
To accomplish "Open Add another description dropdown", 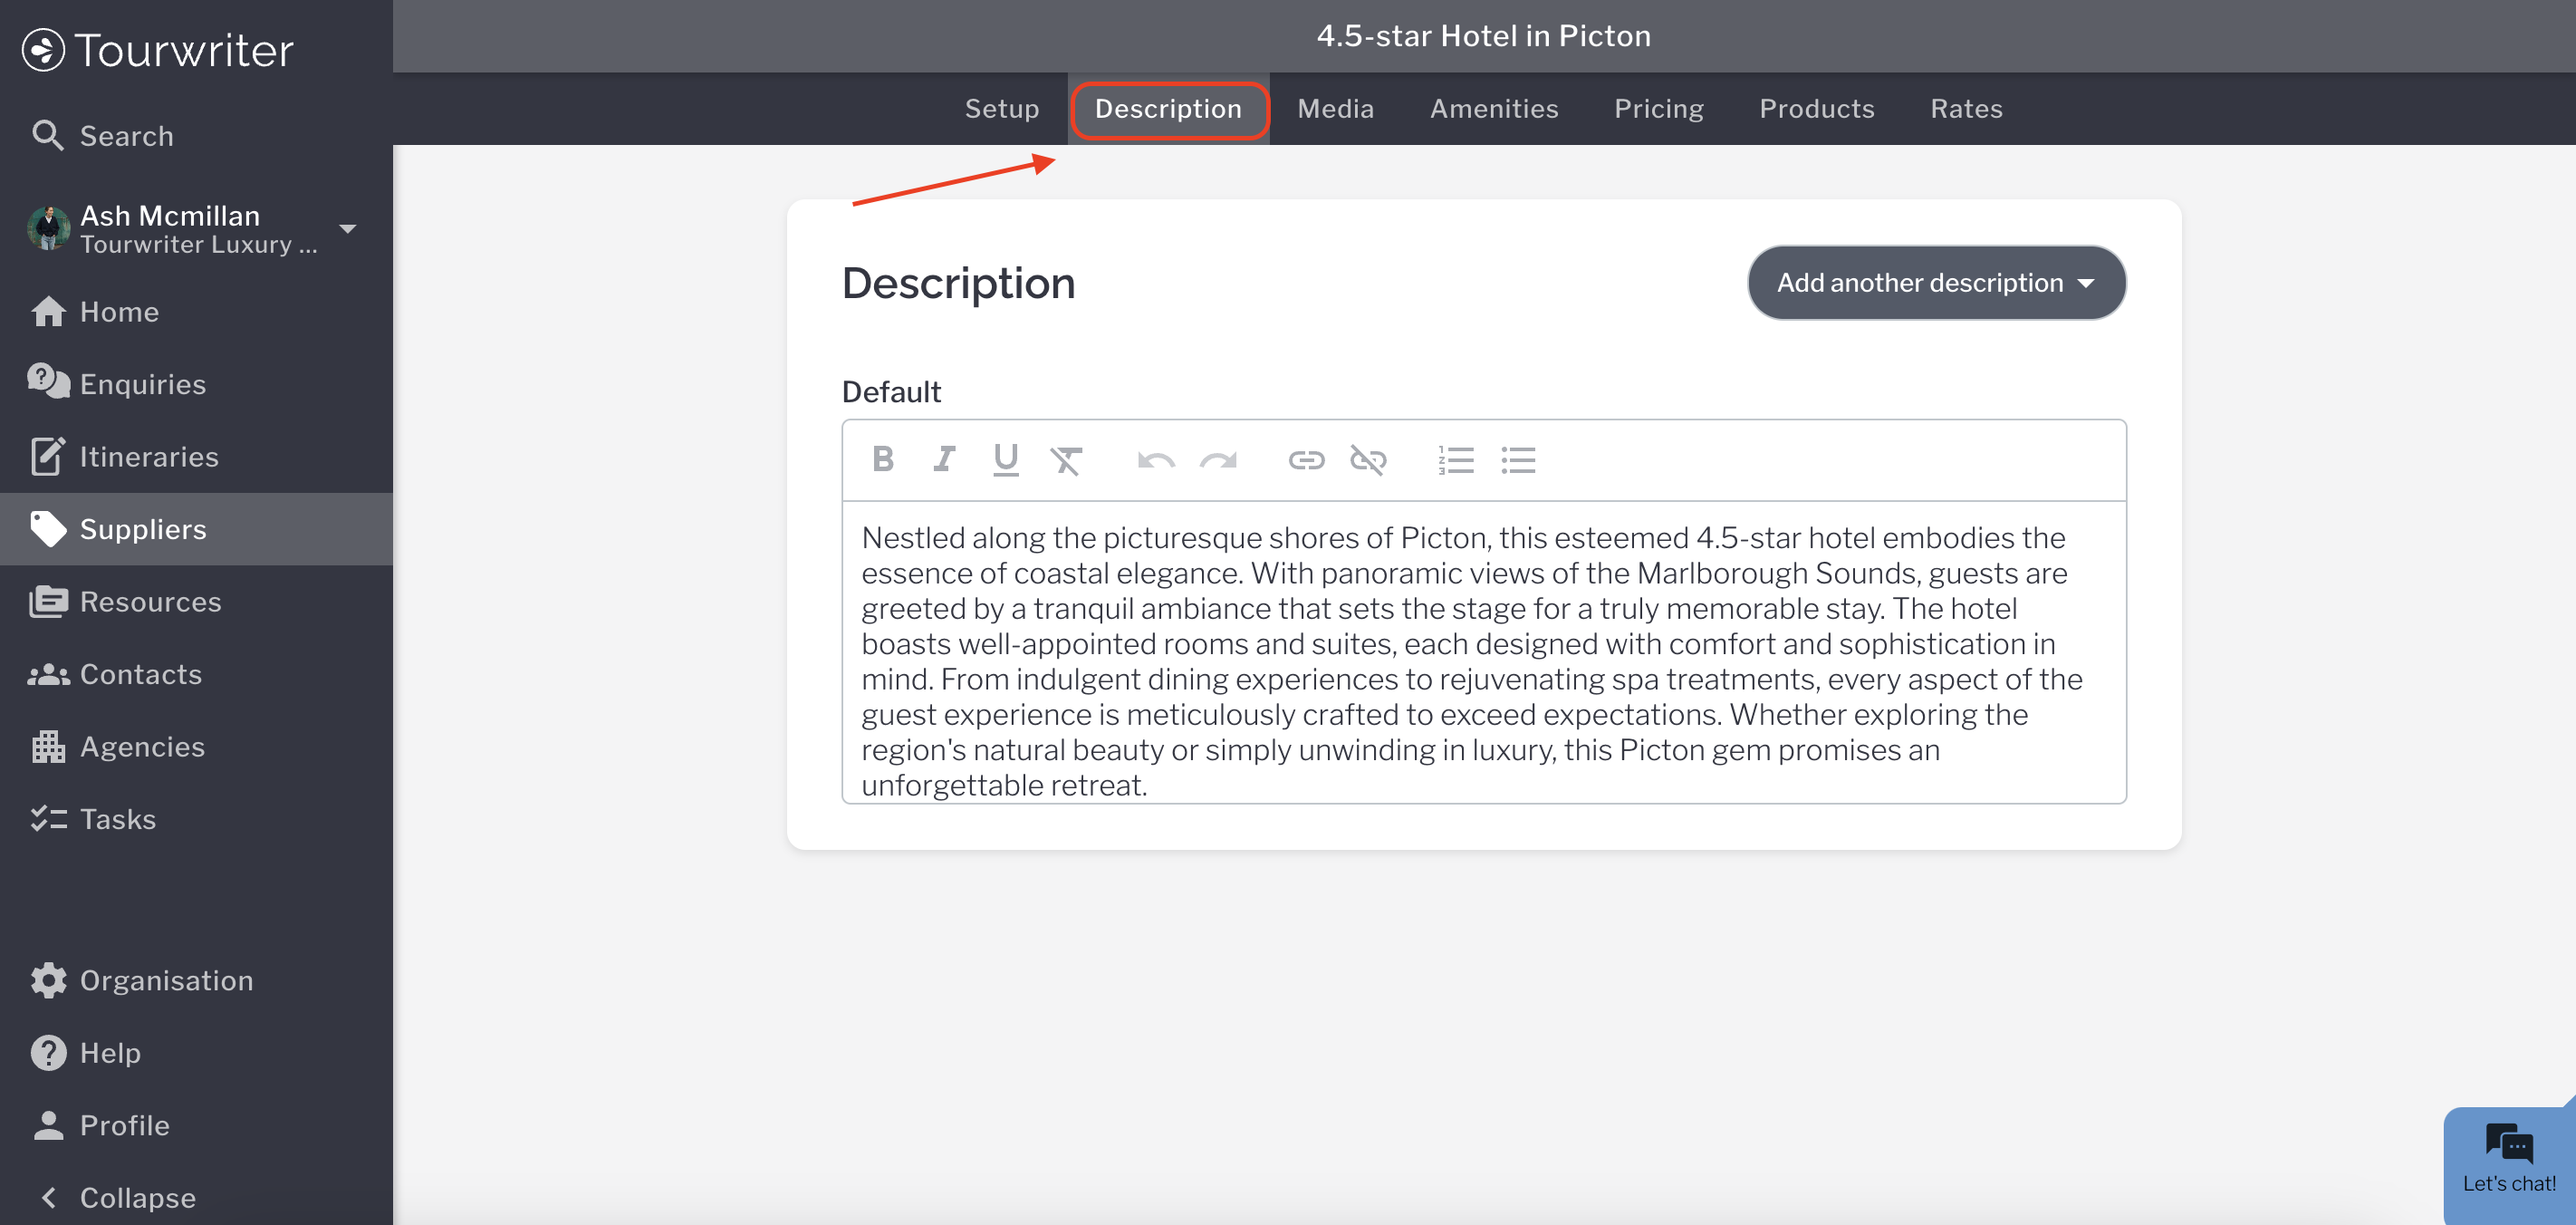I will pos(1936,283).
